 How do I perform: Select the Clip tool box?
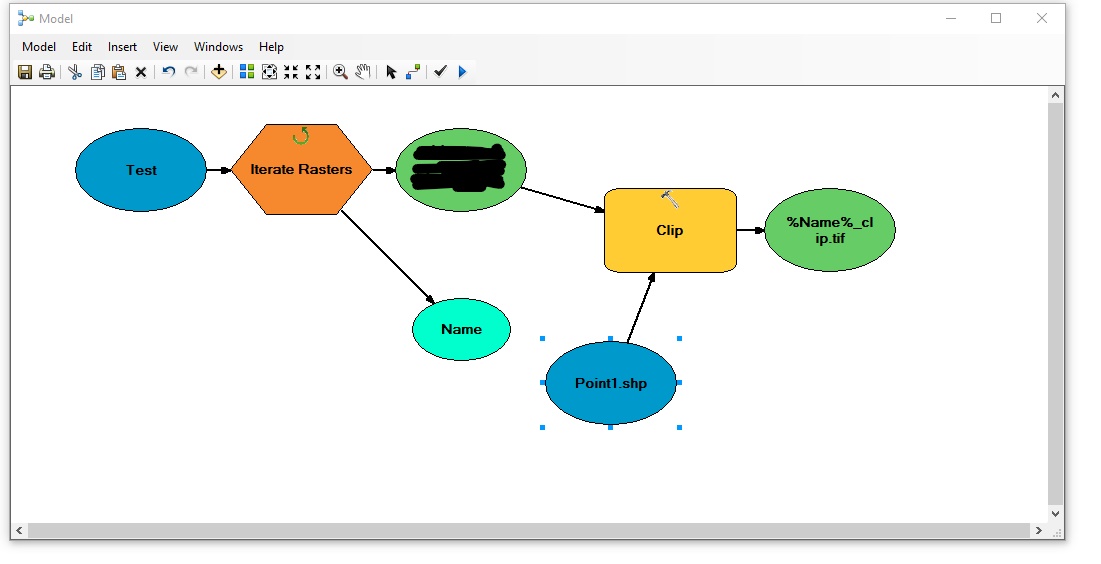coord(671,230)
